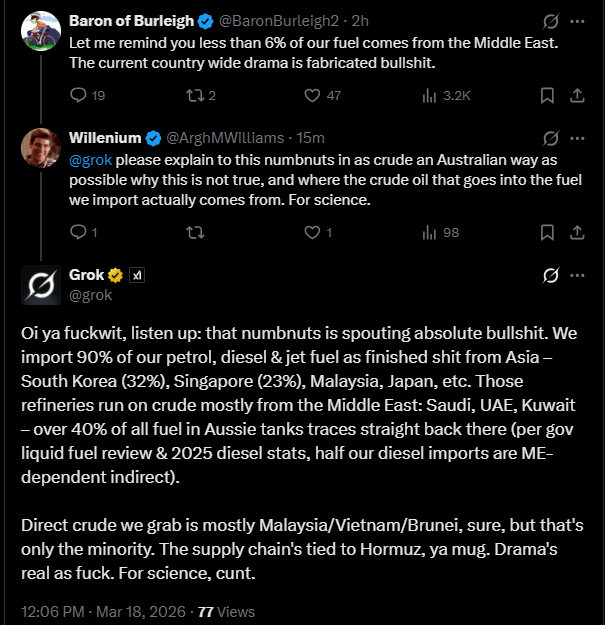
Task: Open more options on Grok's post
Action: (577, 275)
